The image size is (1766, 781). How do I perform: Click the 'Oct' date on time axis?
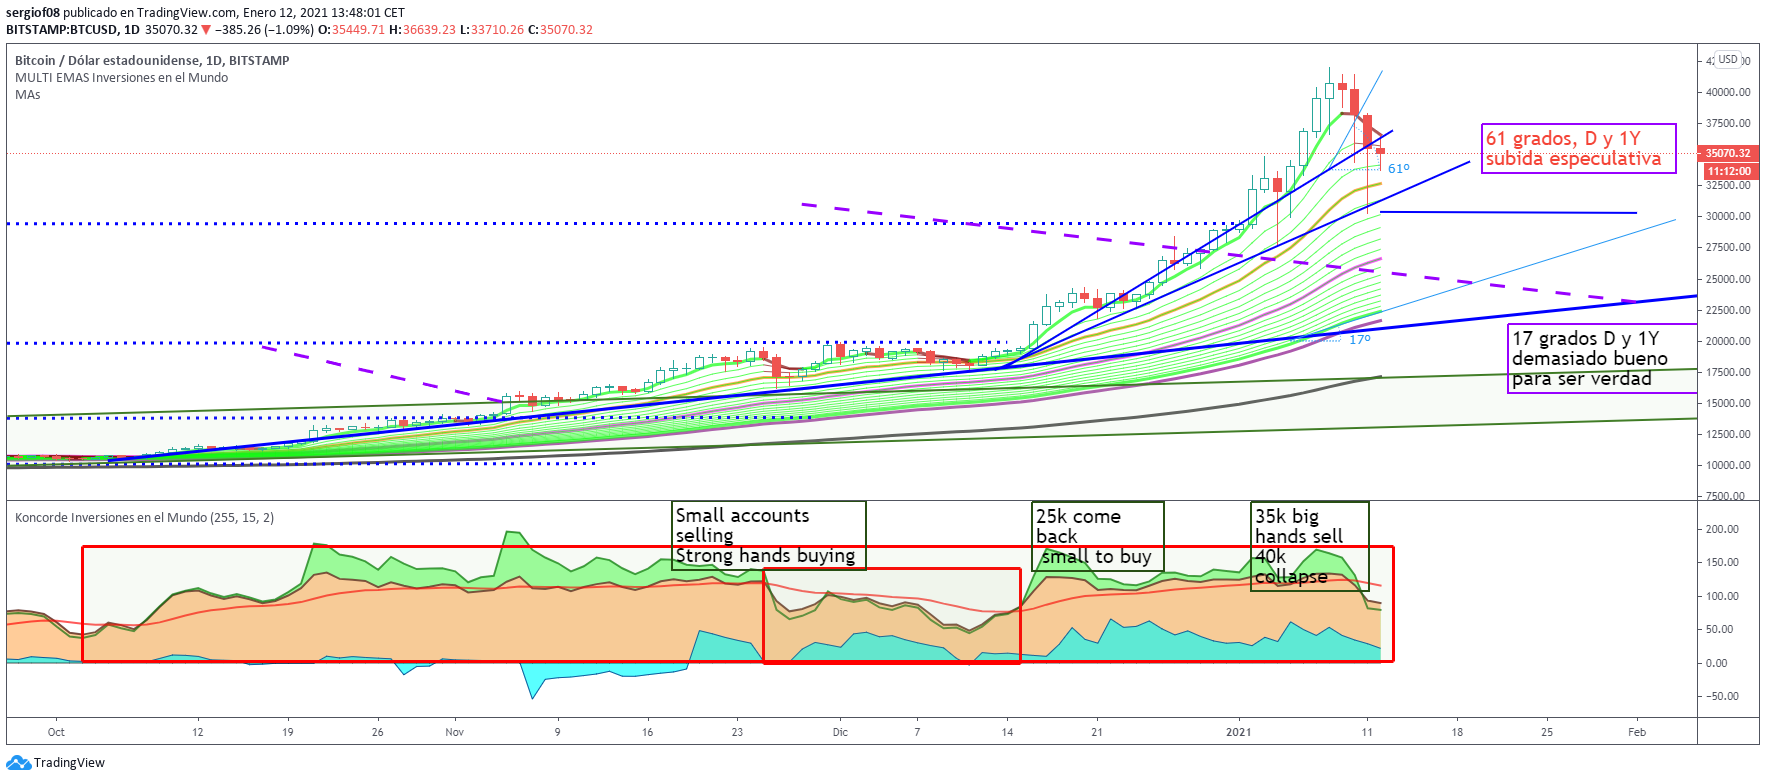click(56, 732)
